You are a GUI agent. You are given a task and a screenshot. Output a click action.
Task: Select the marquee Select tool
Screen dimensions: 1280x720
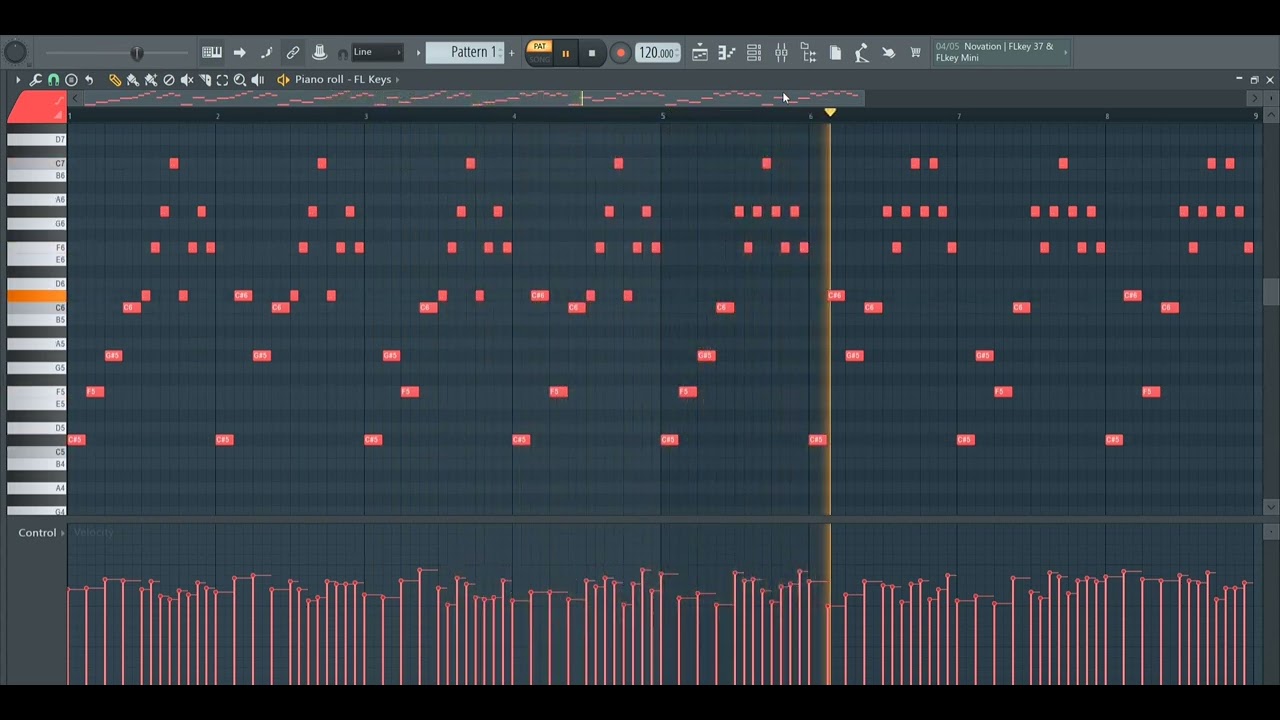pyautogui.click(x=222, y=80)
